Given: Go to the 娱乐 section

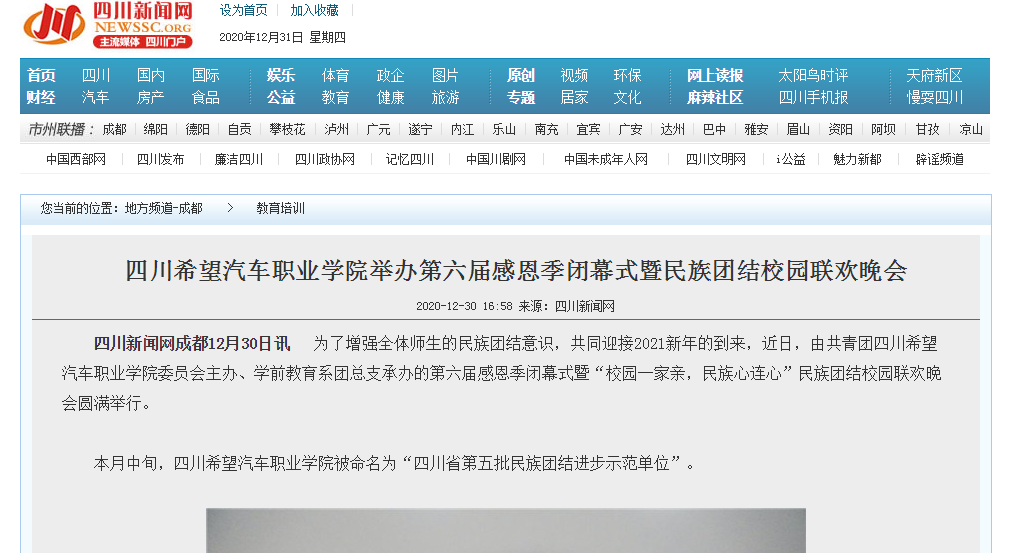Looking at the screenshot, I should (281, 75).
